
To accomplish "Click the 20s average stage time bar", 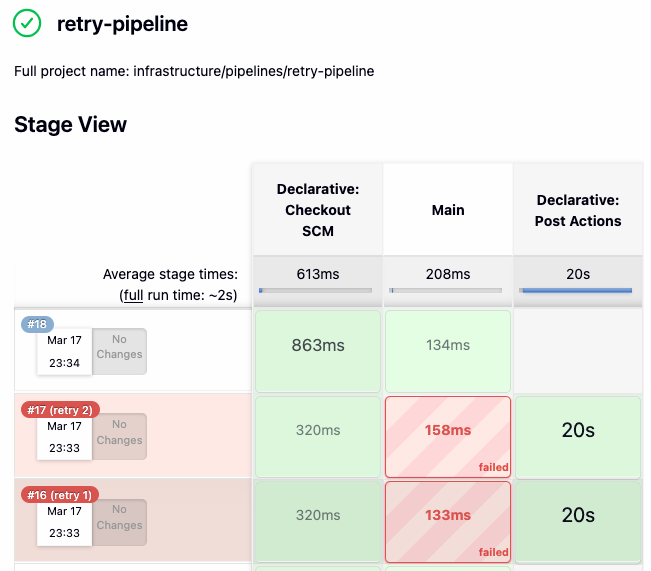I will coord(578,291).
